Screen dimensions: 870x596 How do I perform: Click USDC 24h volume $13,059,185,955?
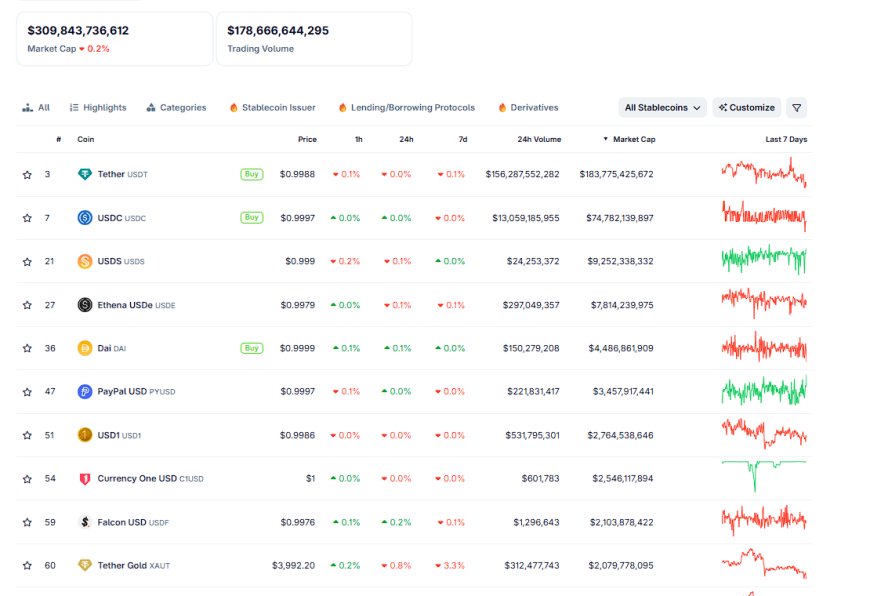(526, 218)
